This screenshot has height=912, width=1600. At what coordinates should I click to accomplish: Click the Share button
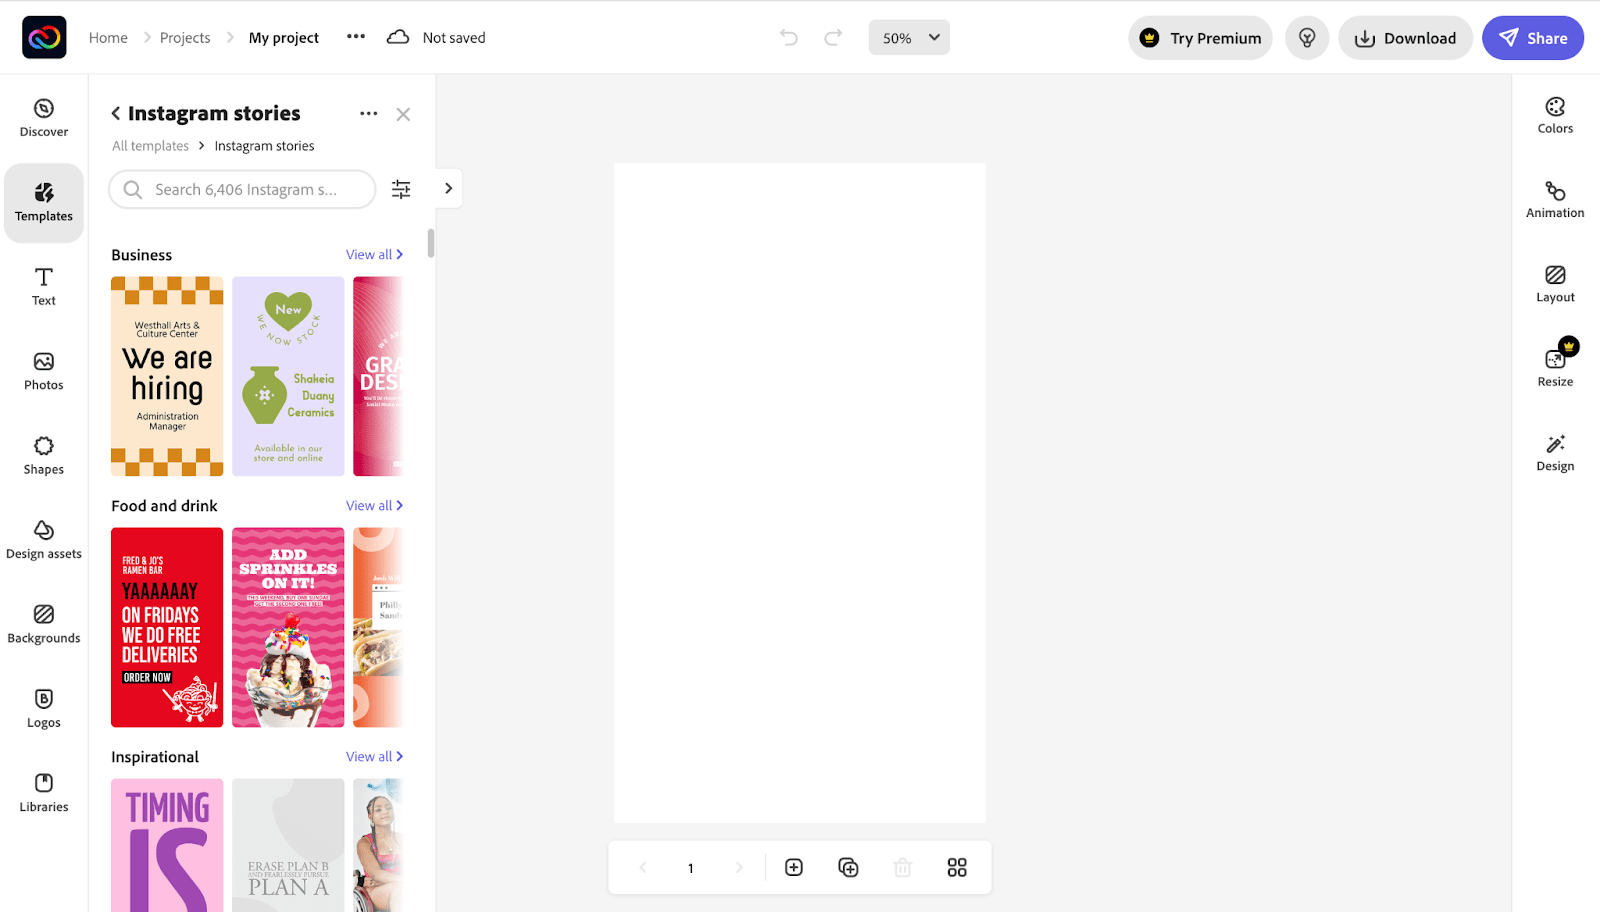[x=1532, y=37]
